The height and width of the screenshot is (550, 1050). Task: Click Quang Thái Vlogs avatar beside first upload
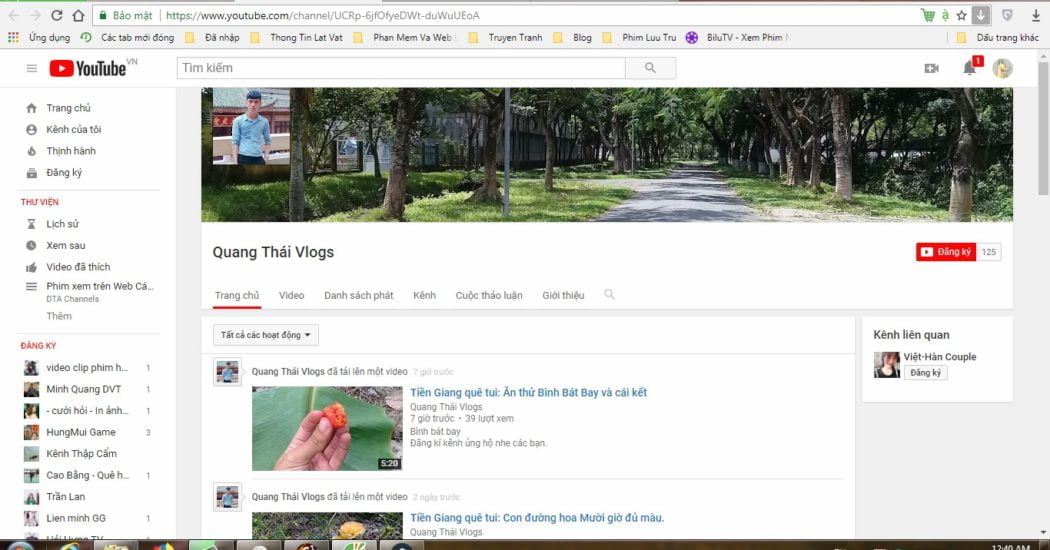click(227, 372)
